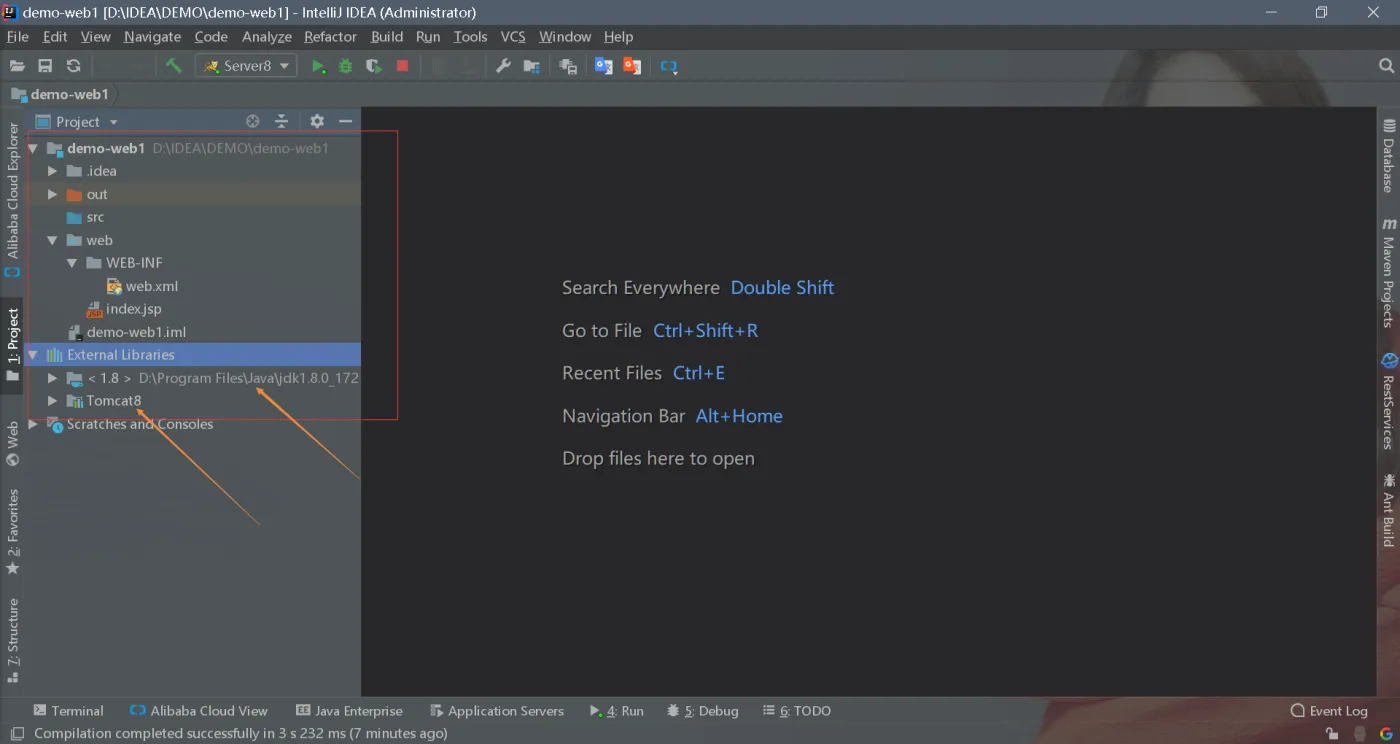The width and height of the screenshot is (1400, 744).
Task: Open Alibaba Cloud View bottom tab
Action: click(x=199, y=711)
